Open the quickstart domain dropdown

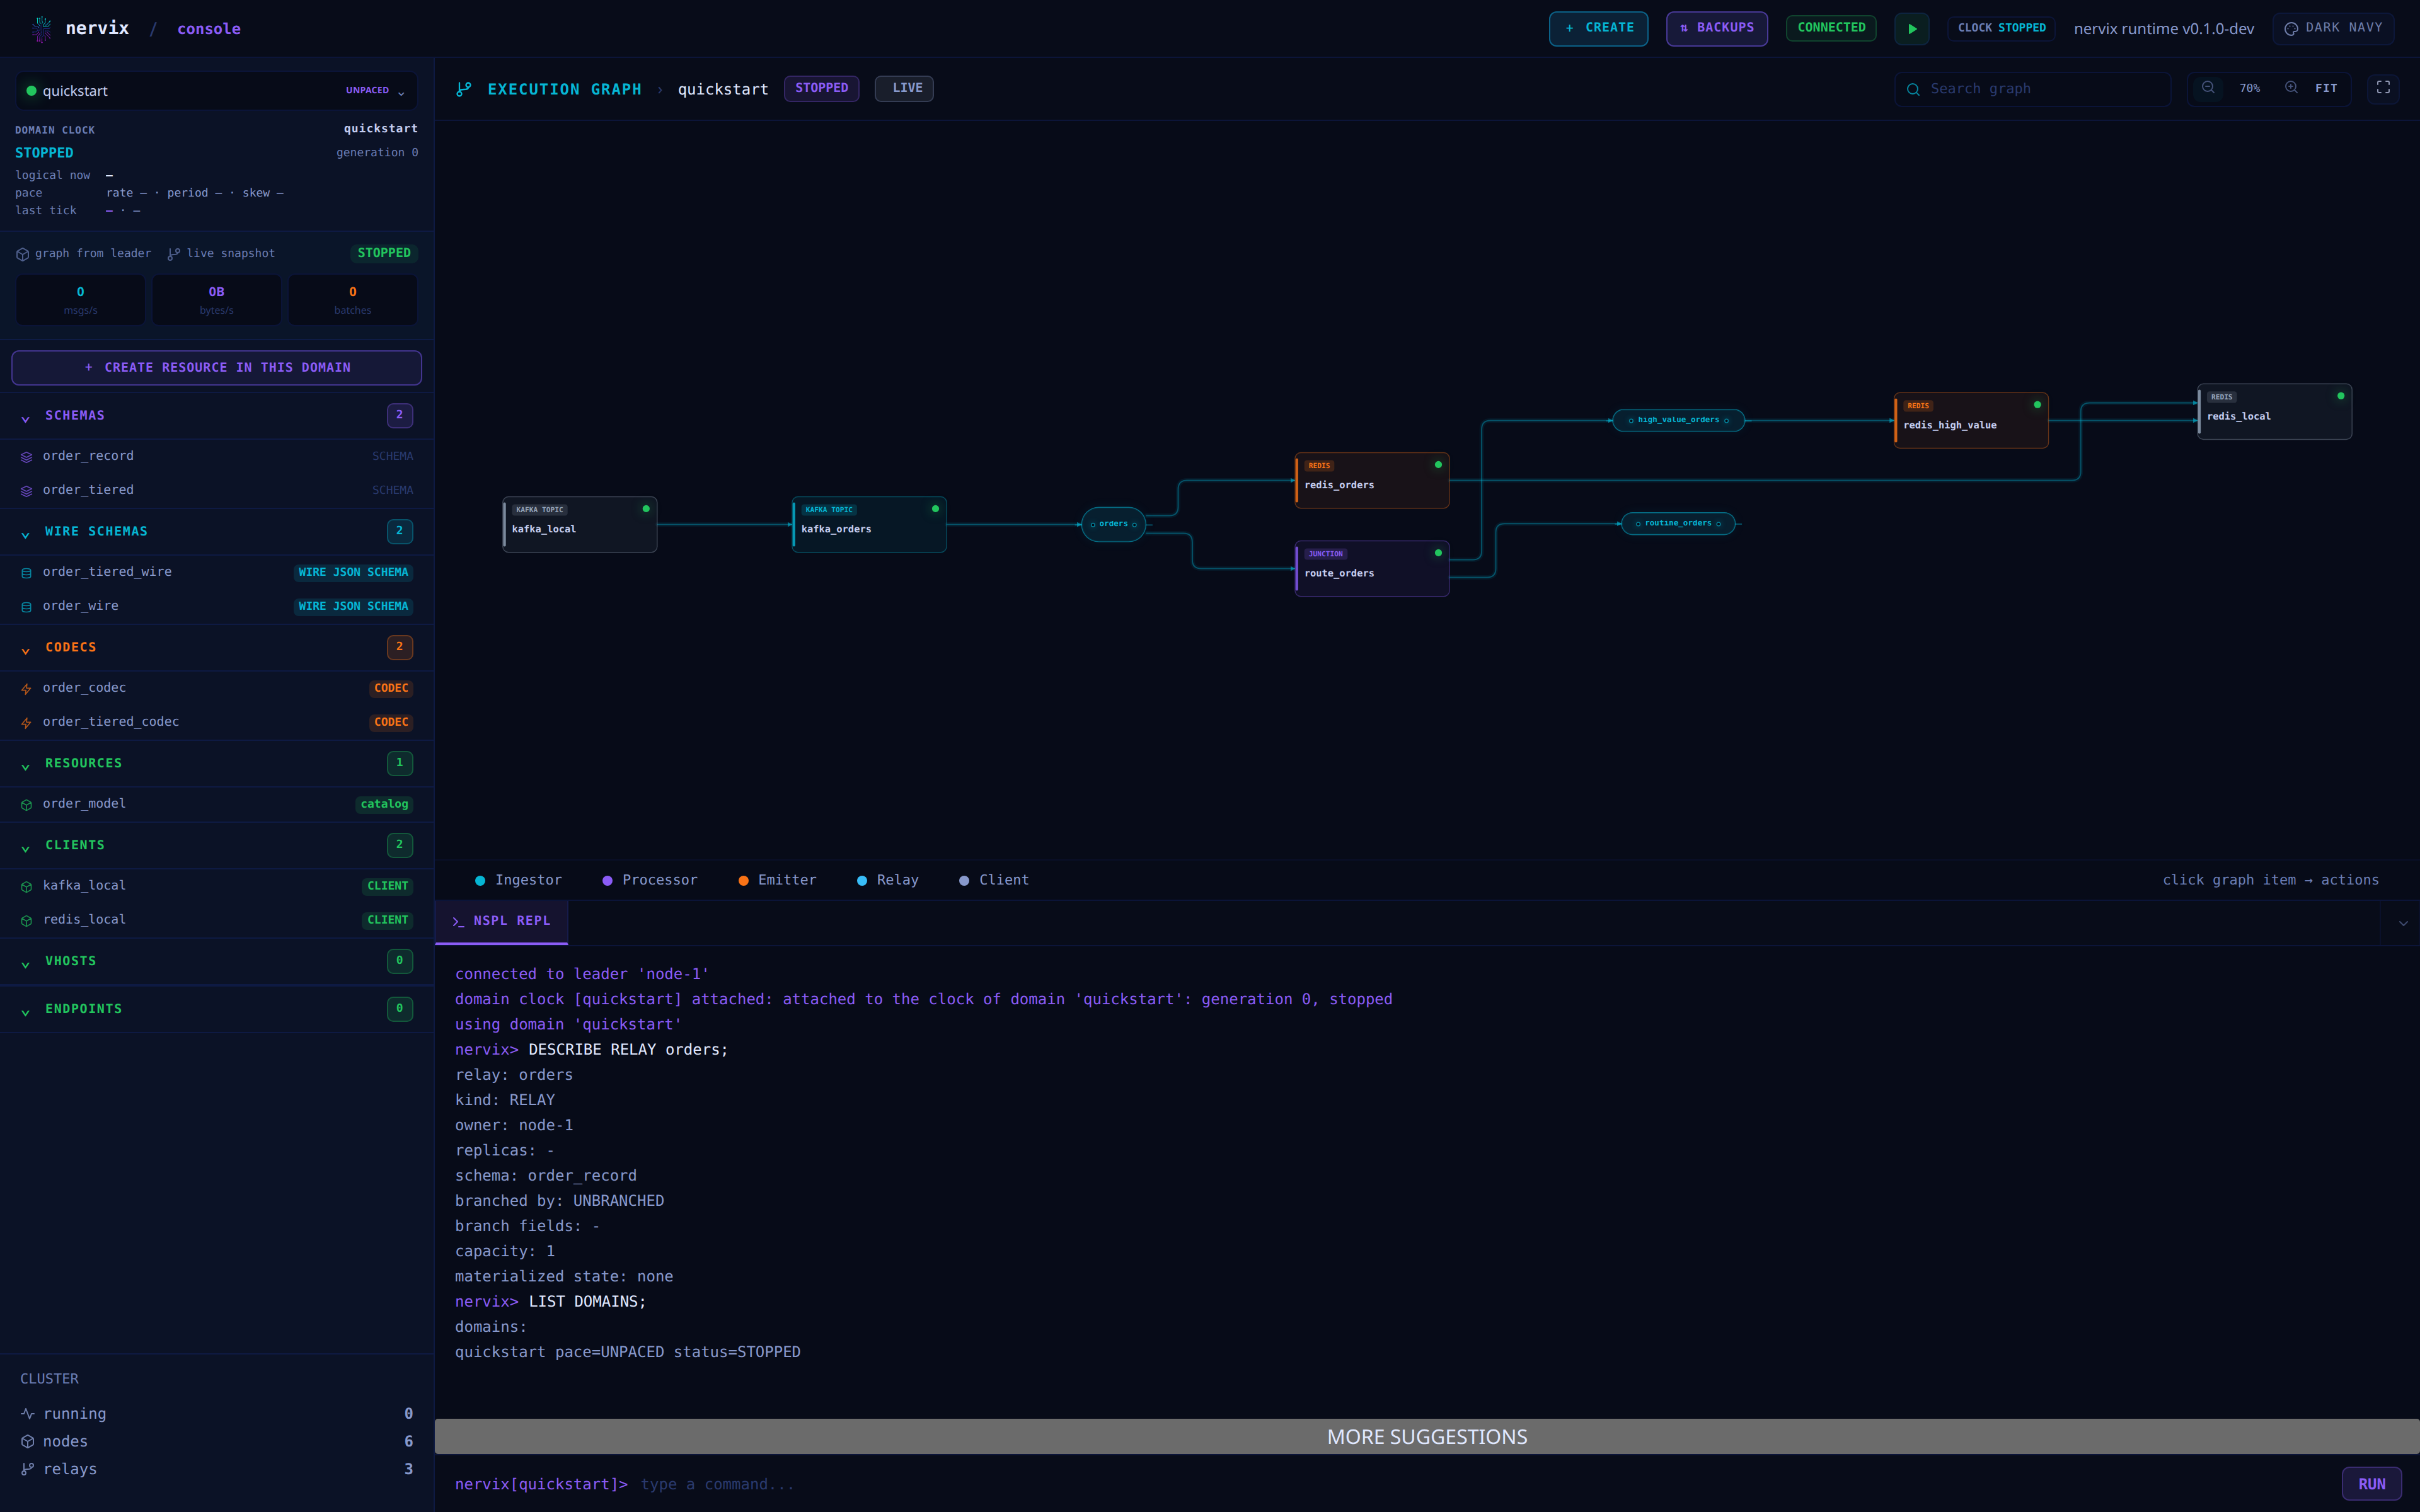(x=216, y=91)
